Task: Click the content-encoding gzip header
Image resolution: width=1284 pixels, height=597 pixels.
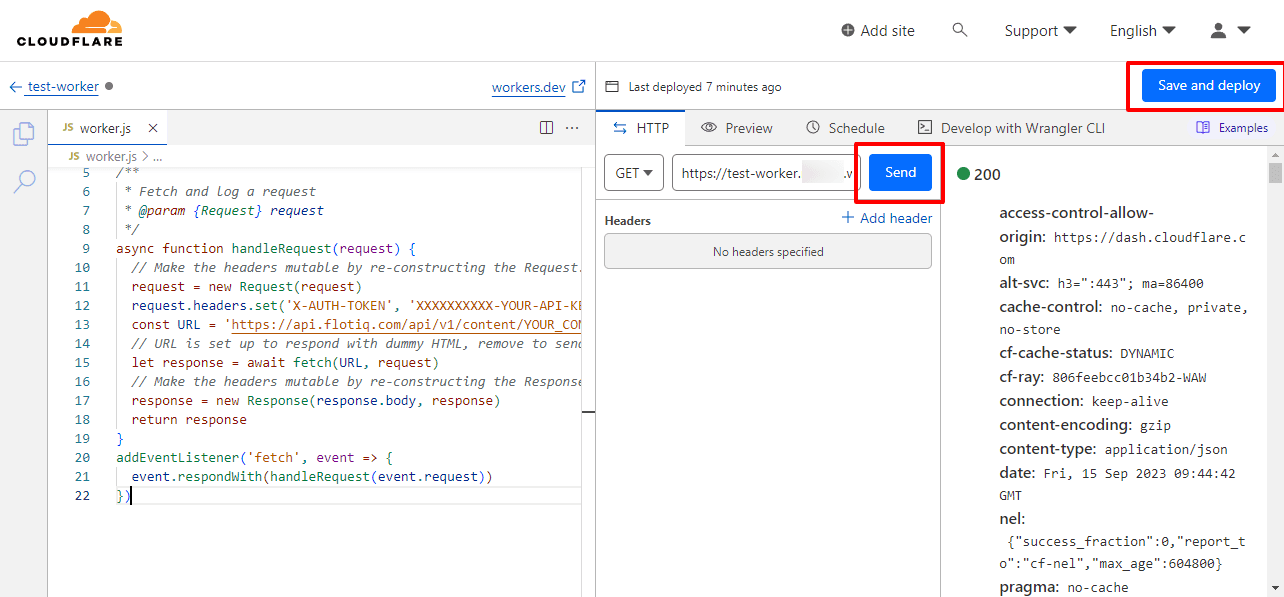Action: [1085, 425]
